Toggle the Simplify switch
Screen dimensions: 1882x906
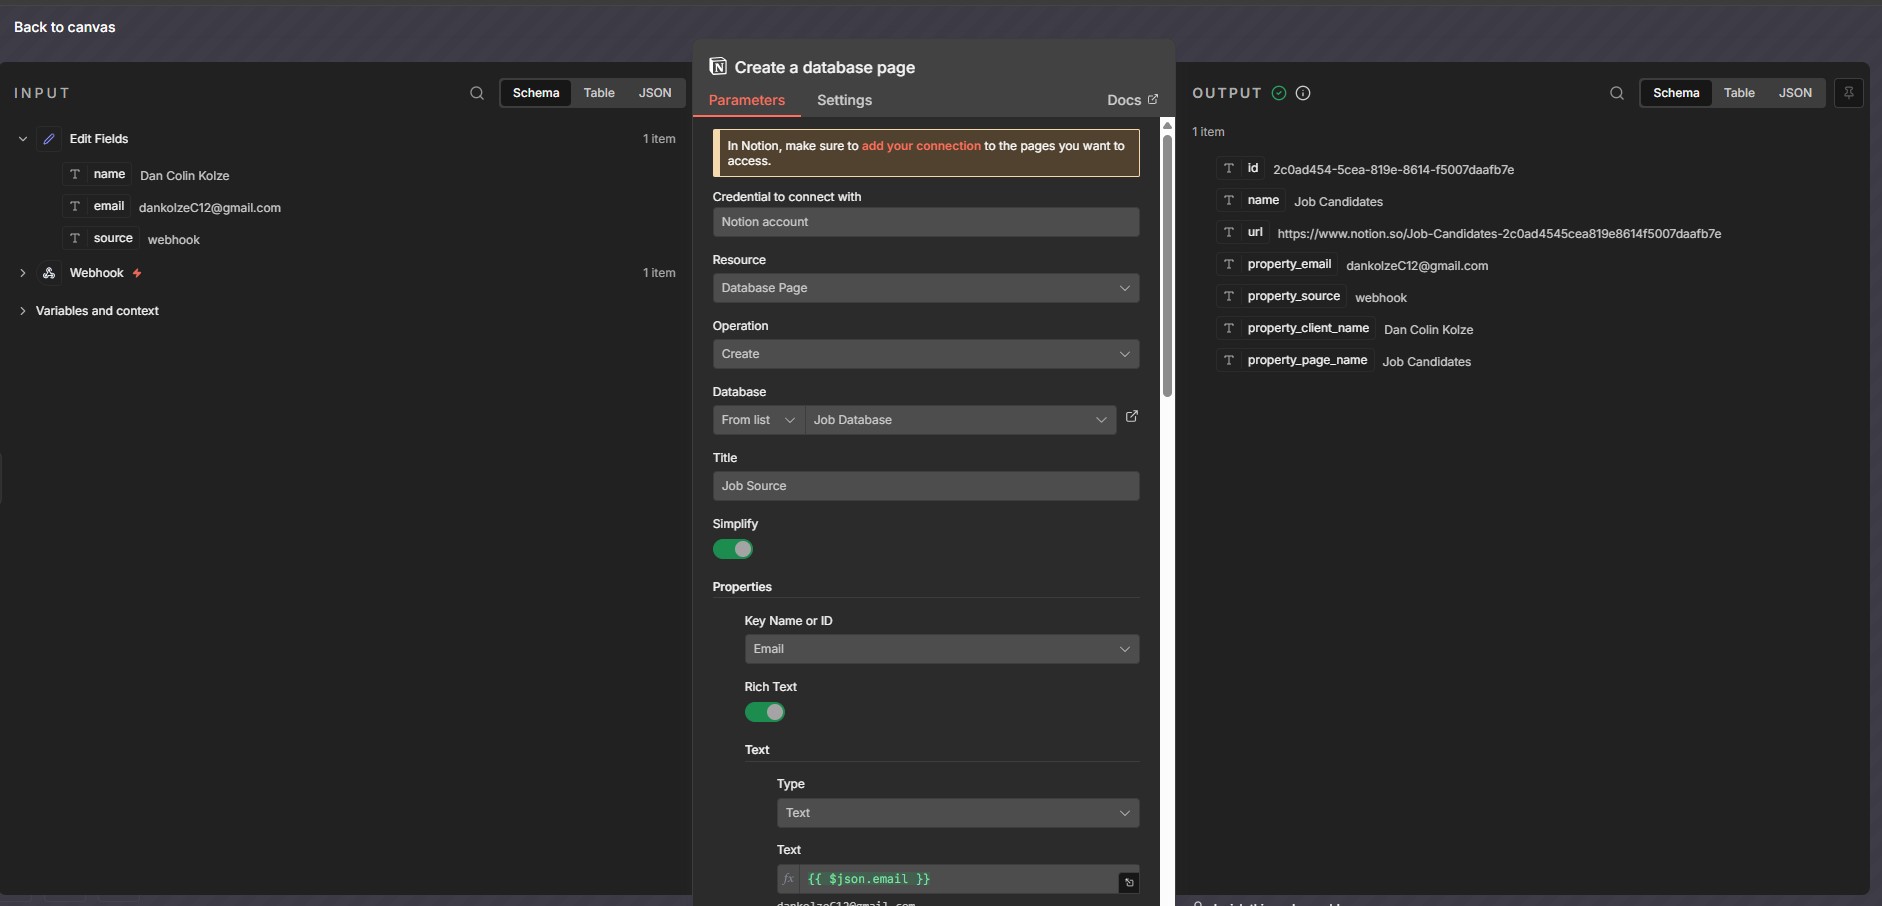click(x=733, y=549)
